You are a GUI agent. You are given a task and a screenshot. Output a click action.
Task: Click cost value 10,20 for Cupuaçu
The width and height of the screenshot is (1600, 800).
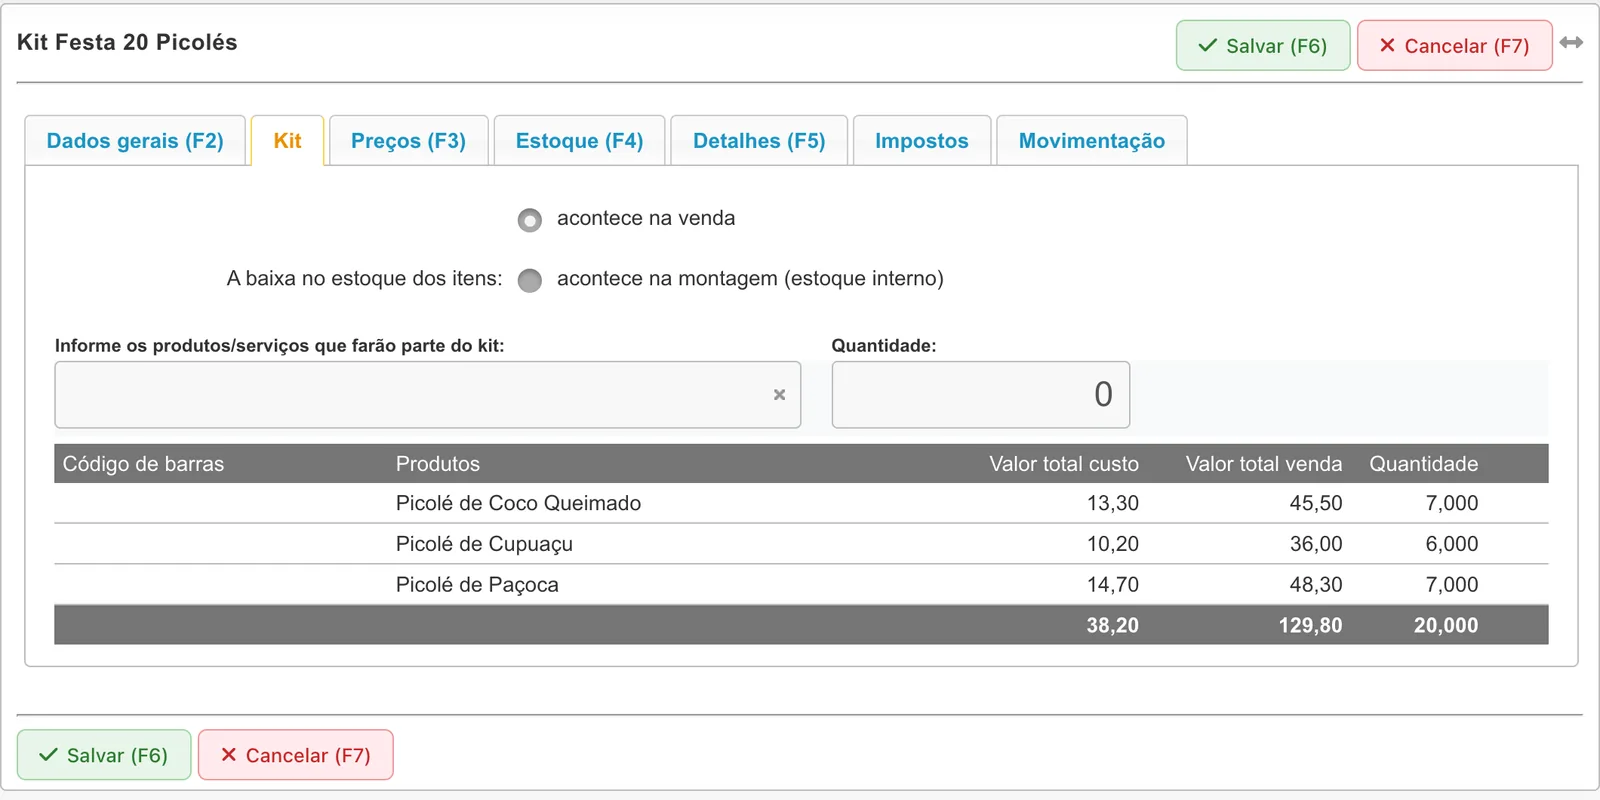coord(1113,544)
